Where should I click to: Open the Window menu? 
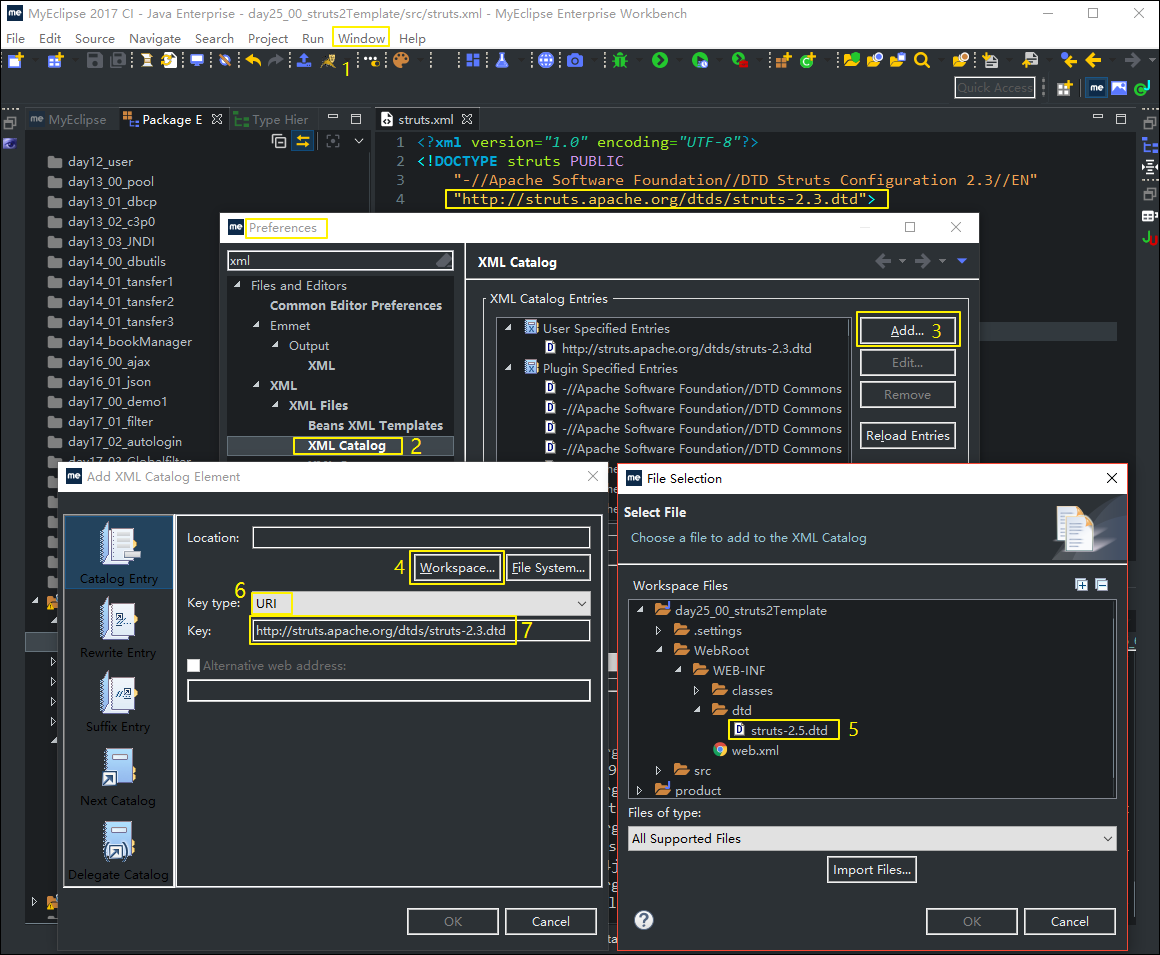(361, 38)
